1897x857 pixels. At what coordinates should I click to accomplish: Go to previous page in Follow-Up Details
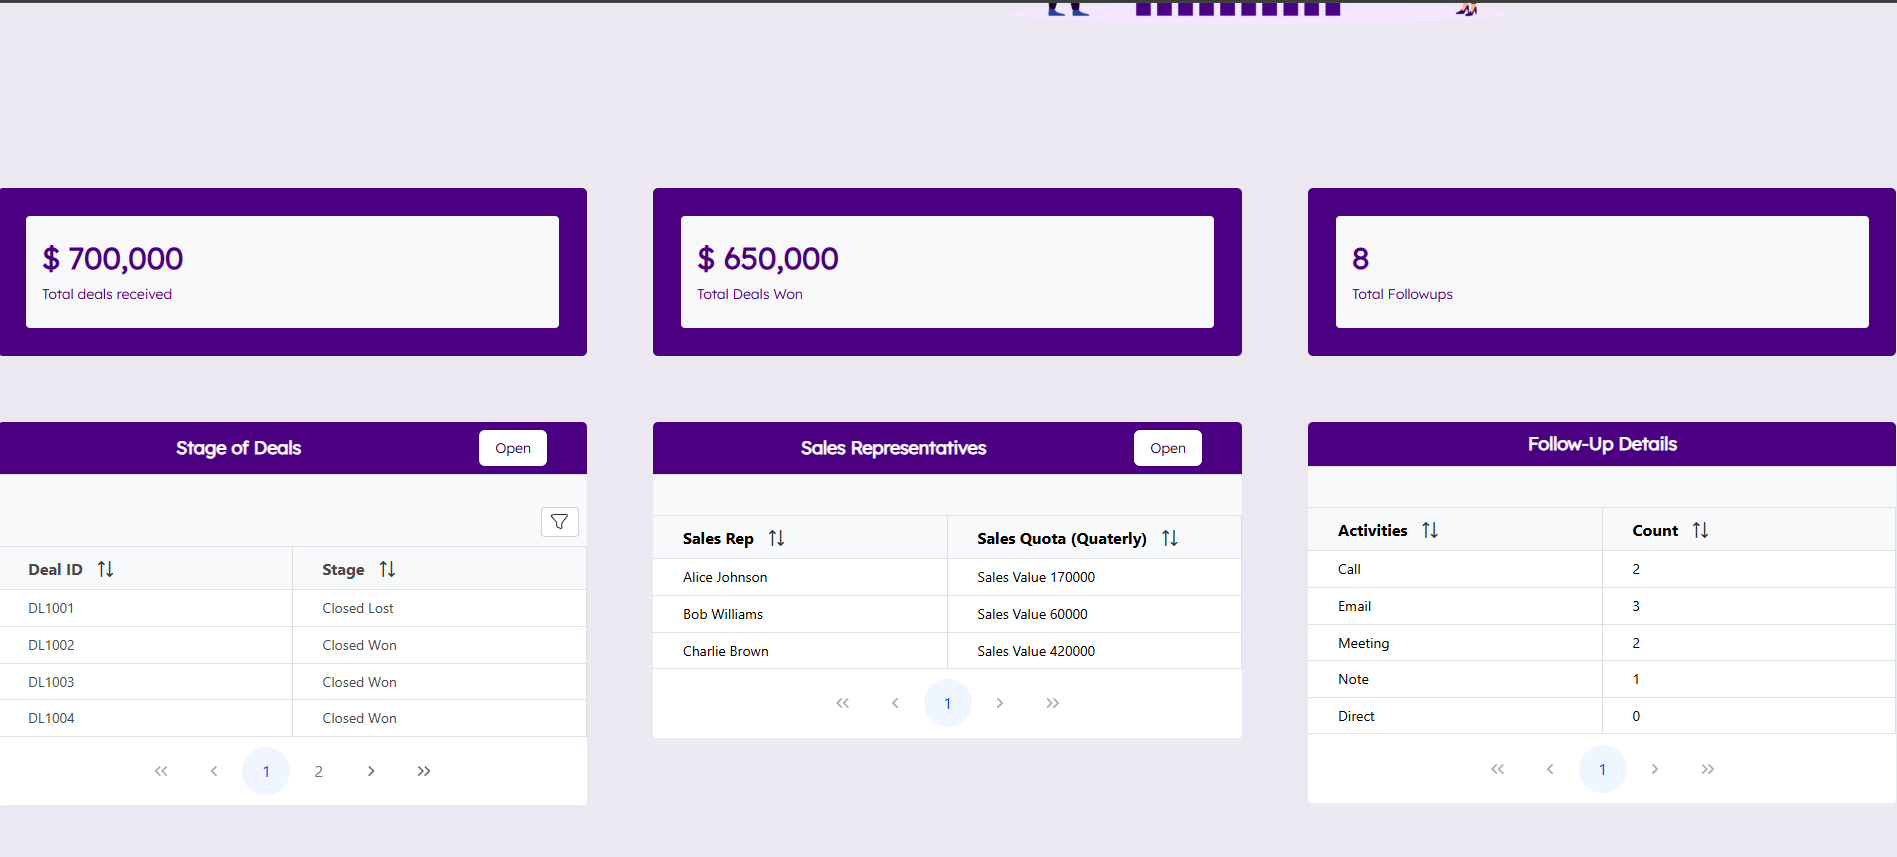tap(1550, 769)
